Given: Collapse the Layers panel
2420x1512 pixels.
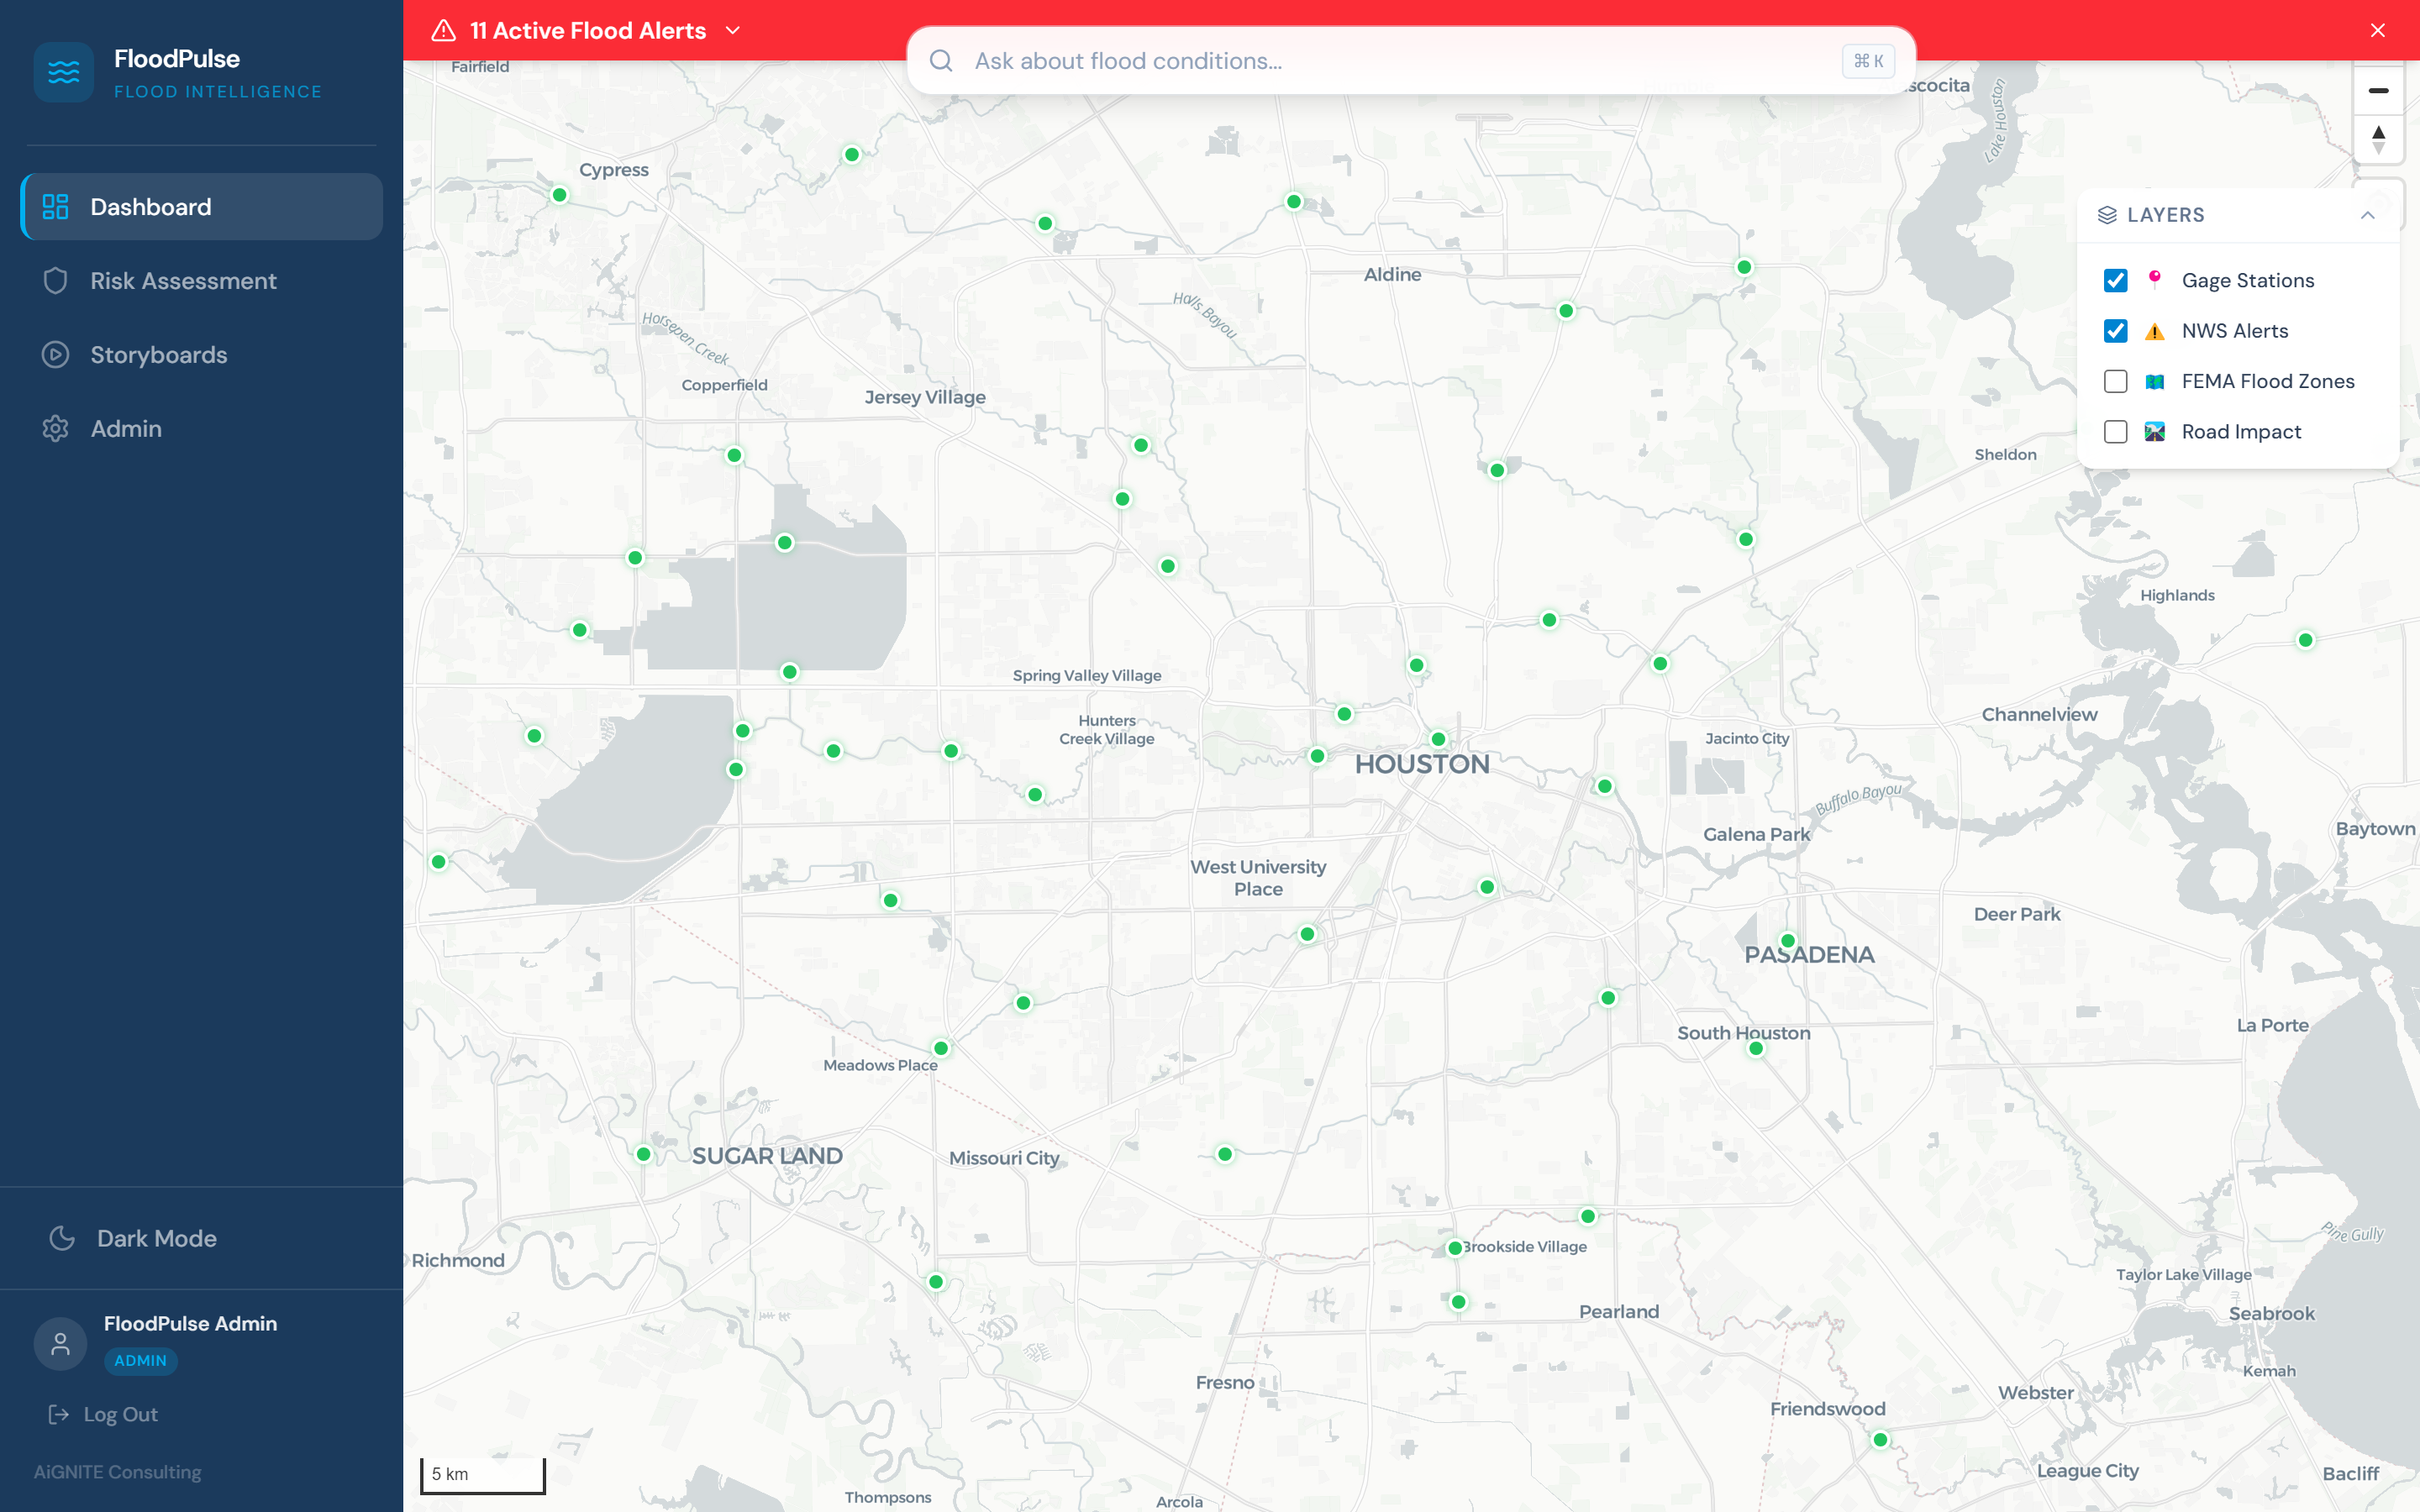Looking at the screenshot, I should point(2366,214).
